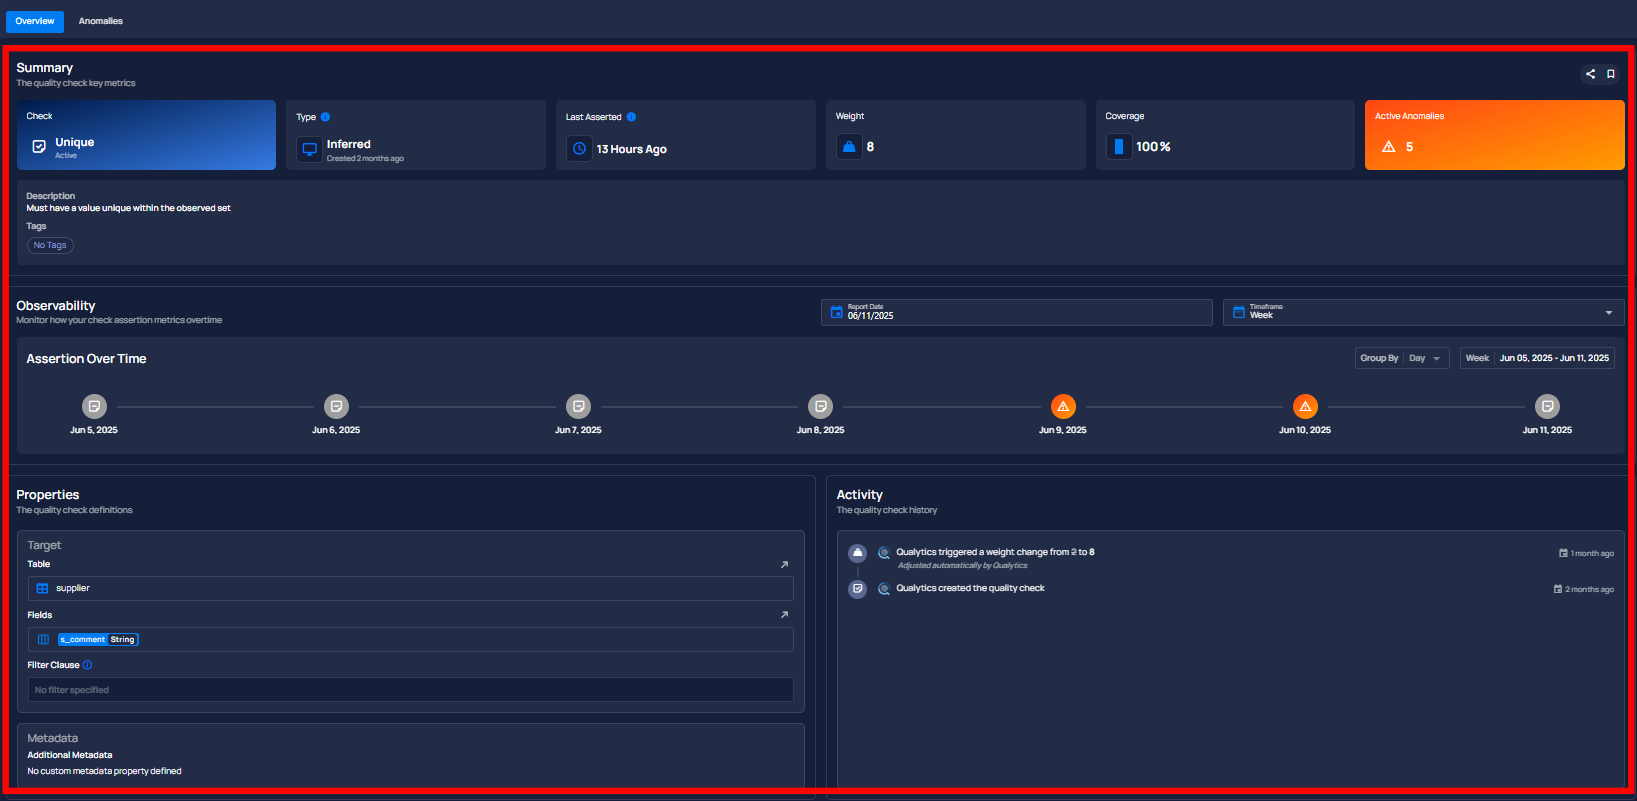Select the Jun 6, 2025 assertion marker
This screenshot has height=801, width=1637.
[x=336, y=406]
